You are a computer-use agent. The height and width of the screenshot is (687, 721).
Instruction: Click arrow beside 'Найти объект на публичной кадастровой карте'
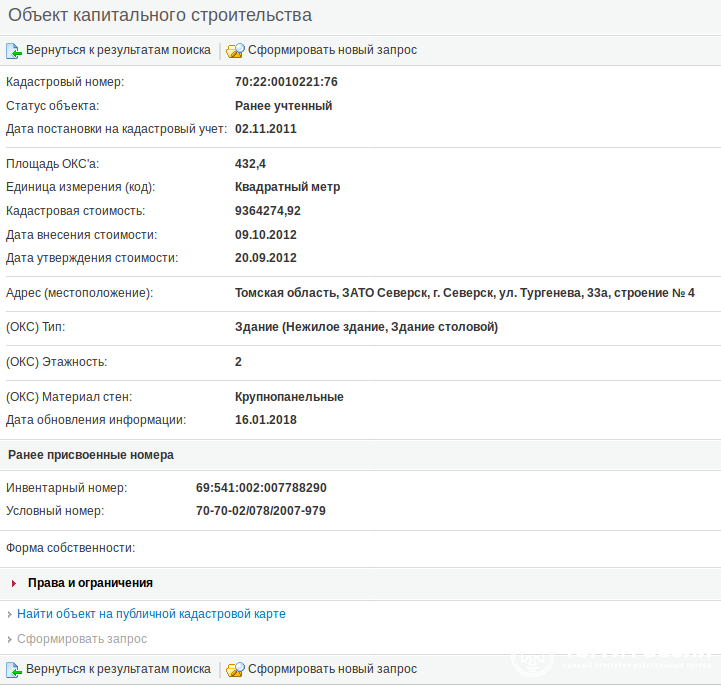click(9, 614)
